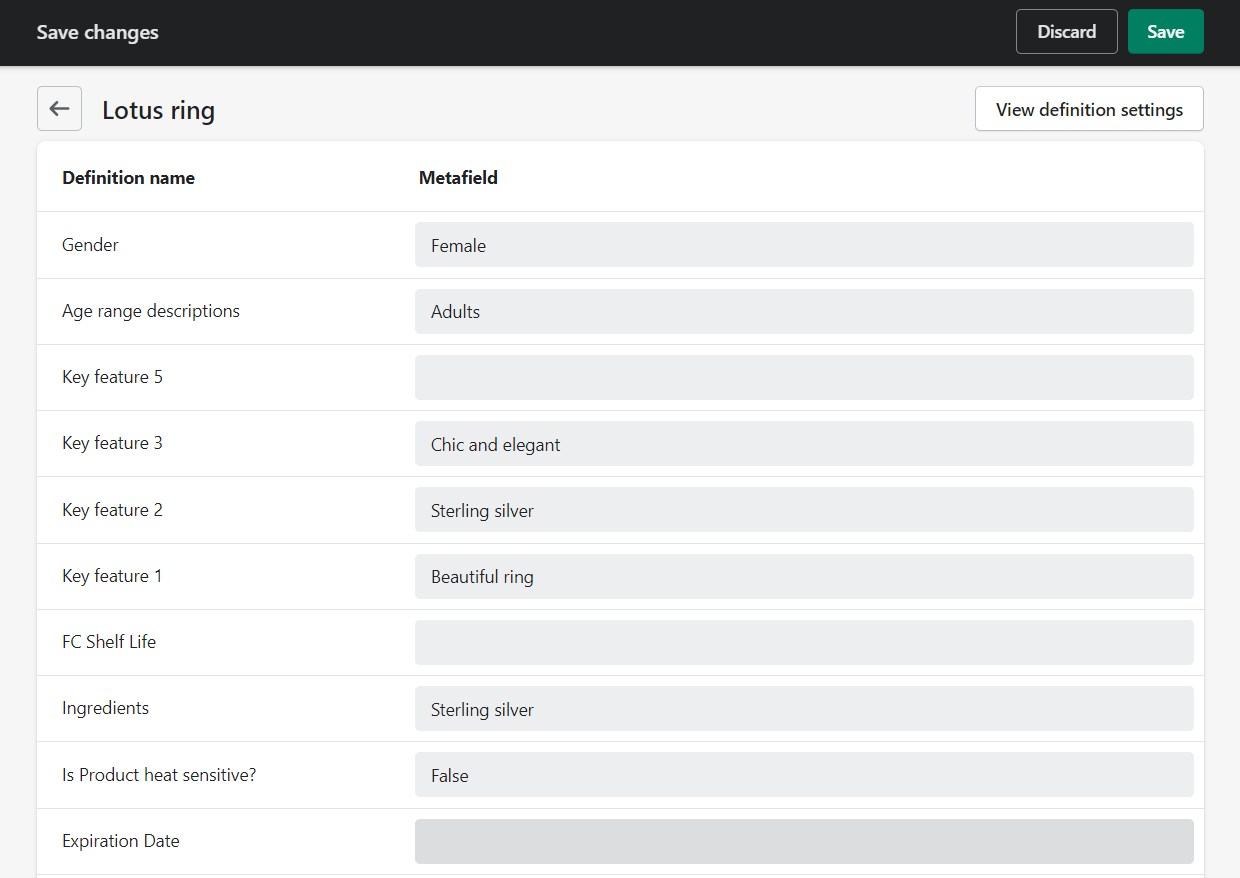
Task: Edit Key feature 3 'Chic and elegant' field
Action: (x=803, y=444)
